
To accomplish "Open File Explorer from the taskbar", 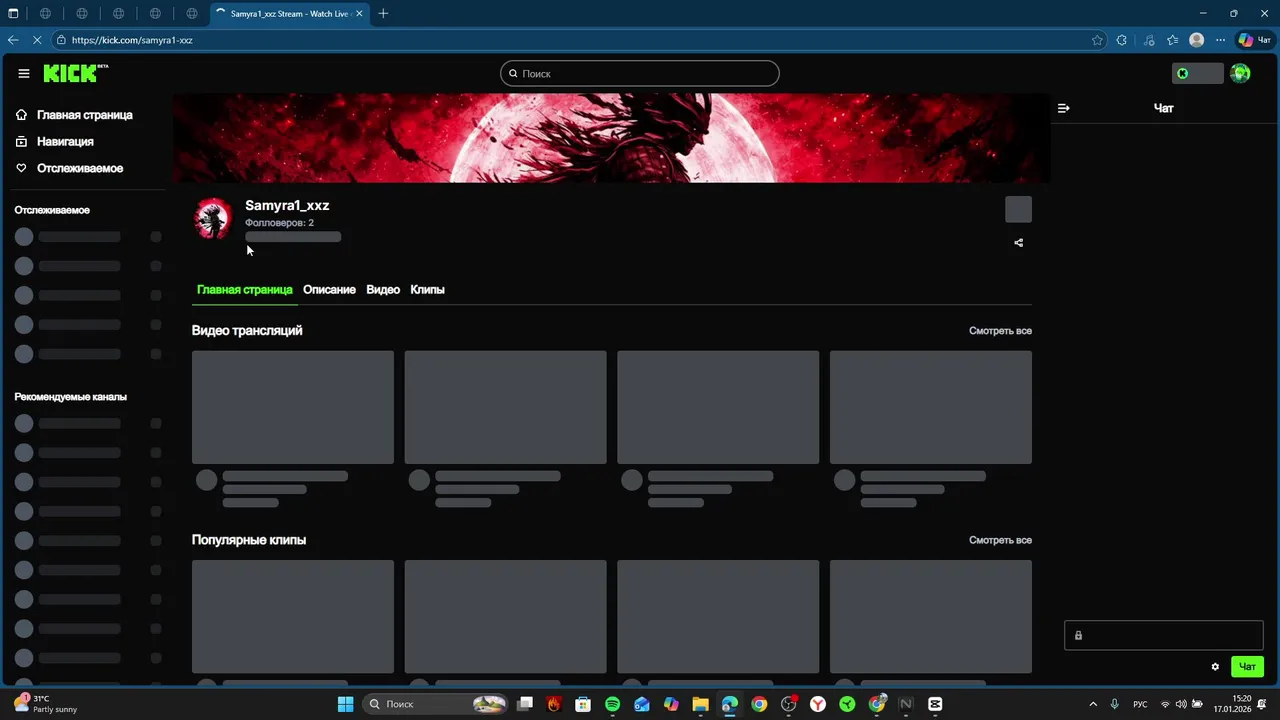I will tap(700, 704).
